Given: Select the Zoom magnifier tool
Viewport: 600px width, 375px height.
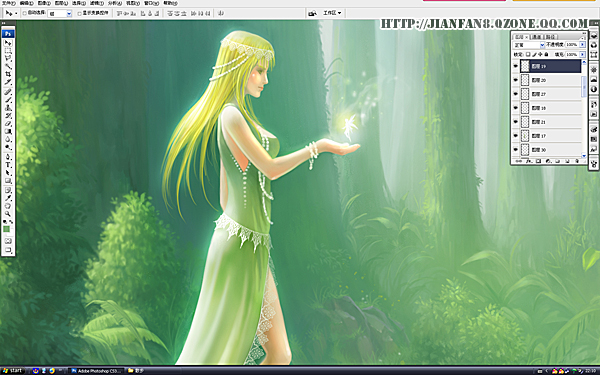Looking at the screenshot, I should point(8,214).
